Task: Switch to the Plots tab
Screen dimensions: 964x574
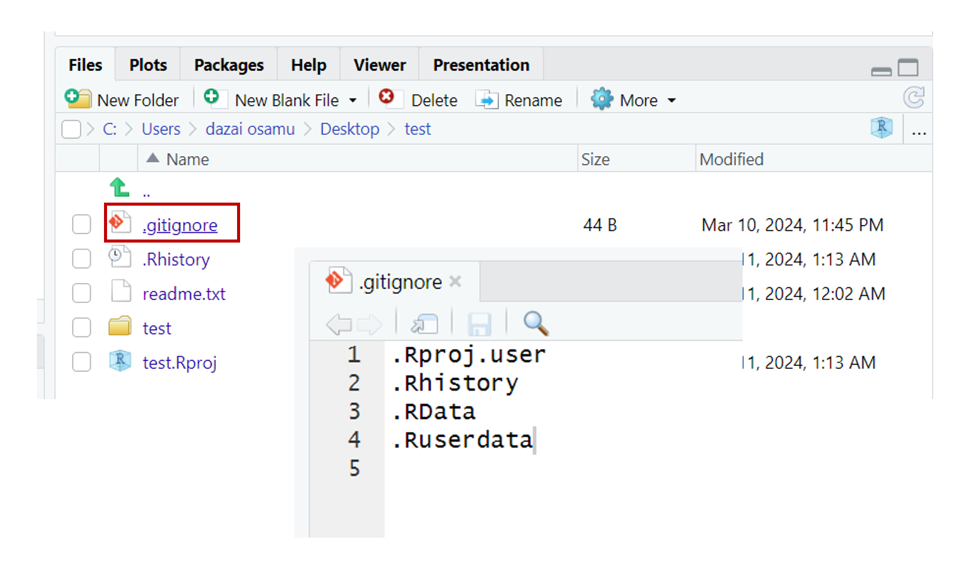Action: (x=148, y=65)
